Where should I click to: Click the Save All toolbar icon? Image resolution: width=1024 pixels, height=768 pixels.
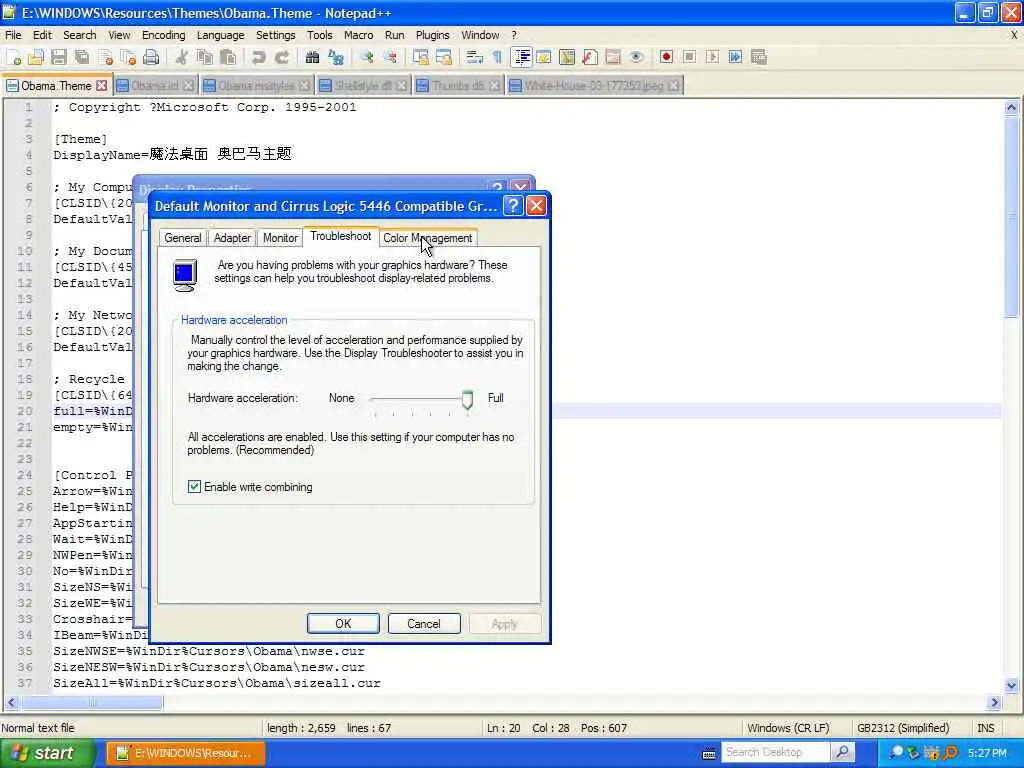pyautogui.click(x=82, y=57)
